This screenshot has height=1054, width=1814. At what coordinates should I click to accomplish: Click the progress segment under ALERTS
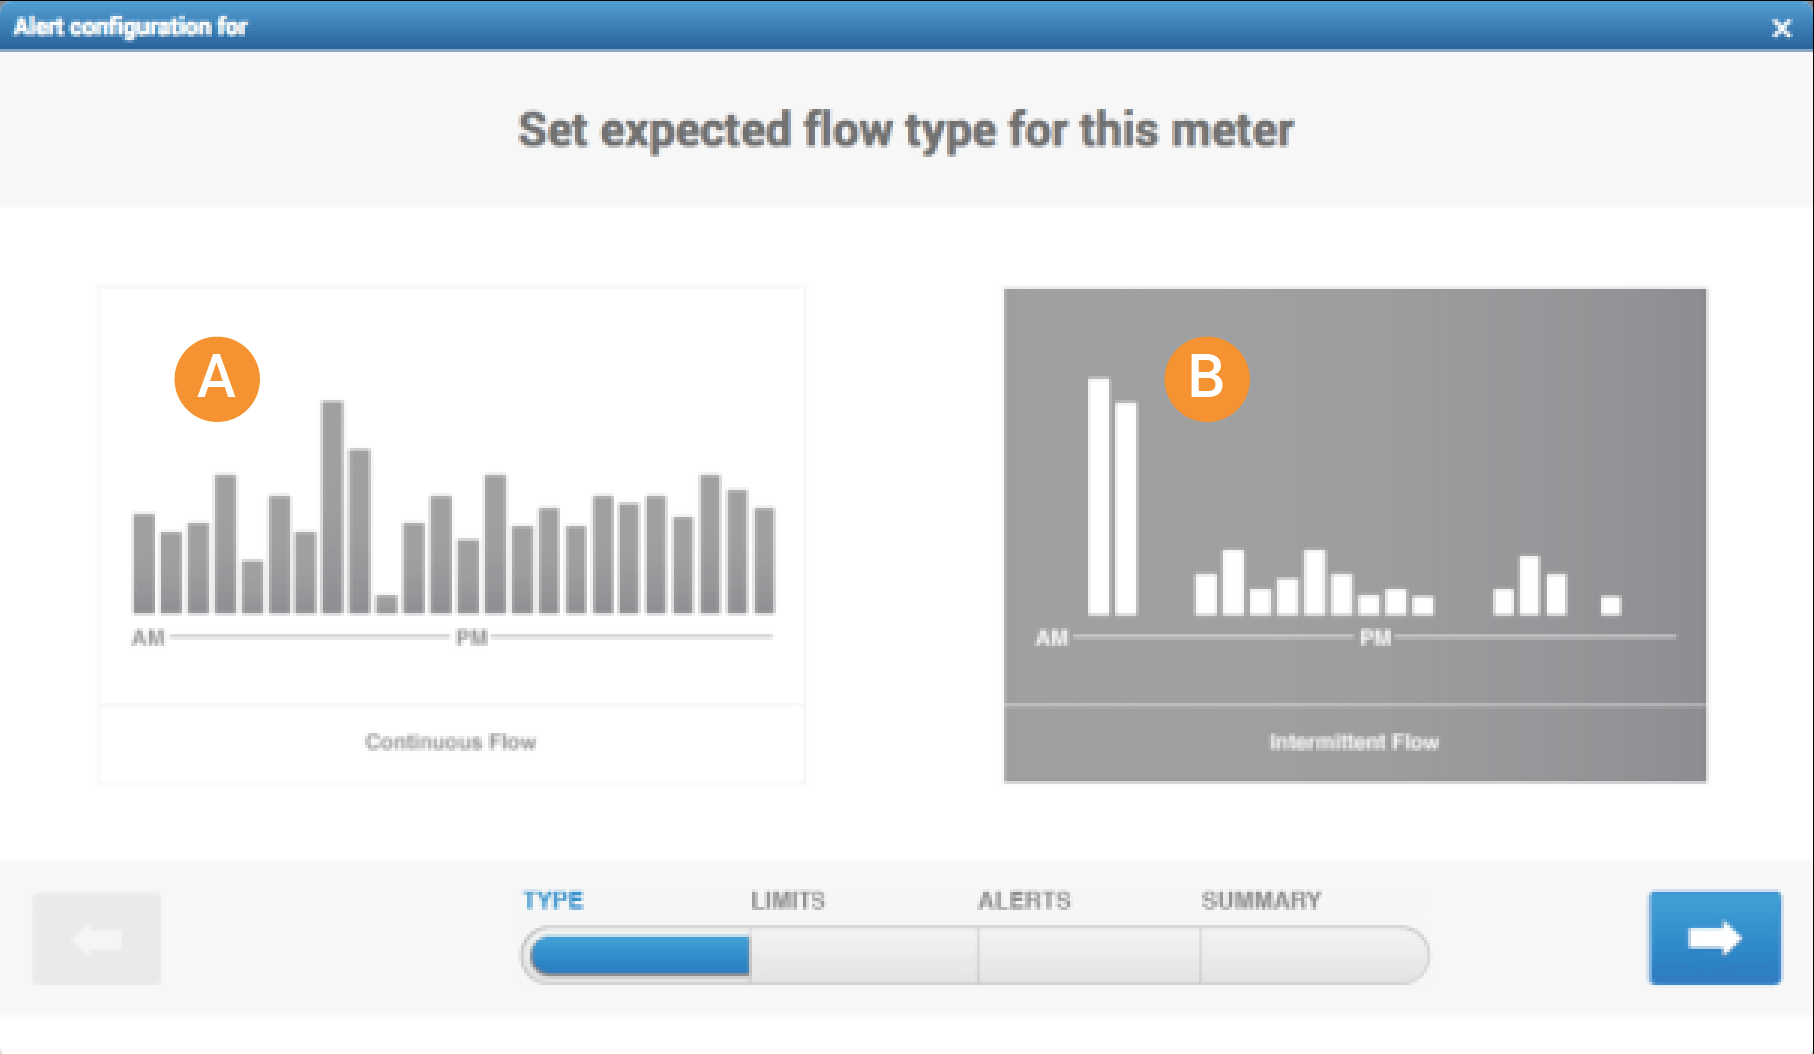(x=1089, y=956)
